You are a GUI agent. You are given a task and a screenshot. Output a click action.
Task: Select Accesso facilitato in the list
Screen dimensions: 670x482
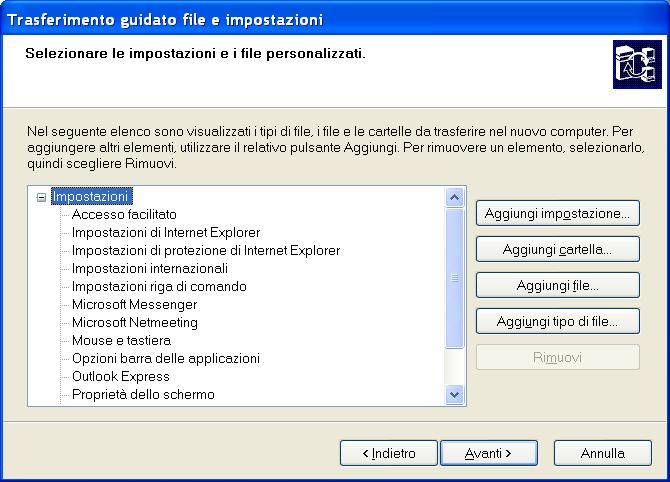point(124,215)
